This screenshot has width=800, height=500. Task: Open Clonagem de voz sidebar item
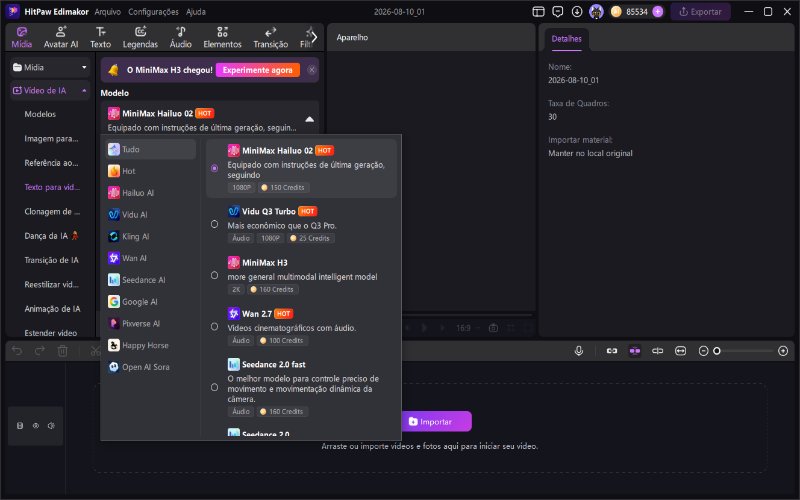coord(52,212)
